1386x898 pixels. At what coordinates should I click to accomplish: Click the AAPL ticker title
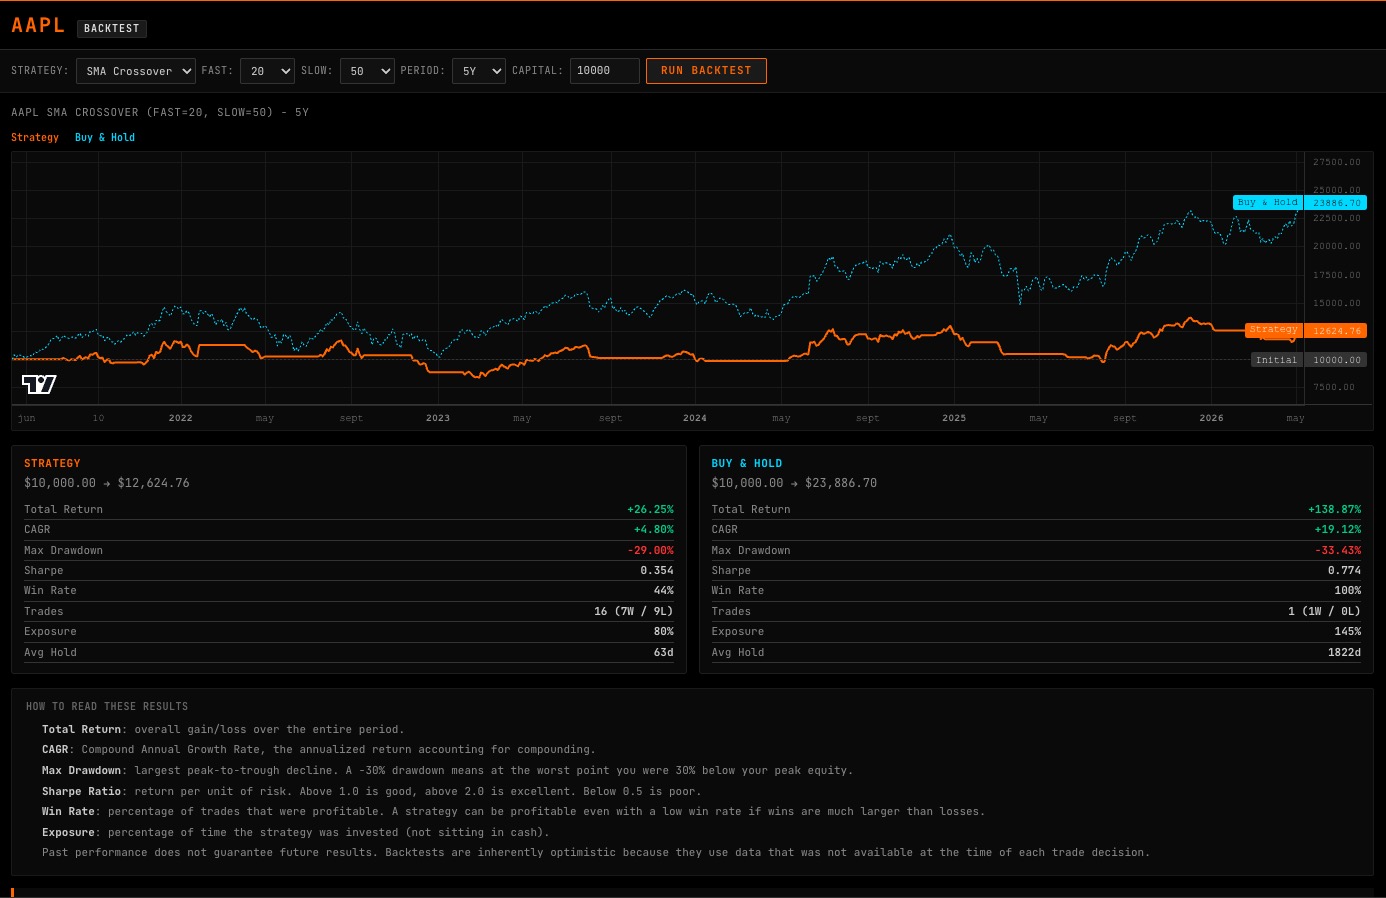(x=38, y=26)
